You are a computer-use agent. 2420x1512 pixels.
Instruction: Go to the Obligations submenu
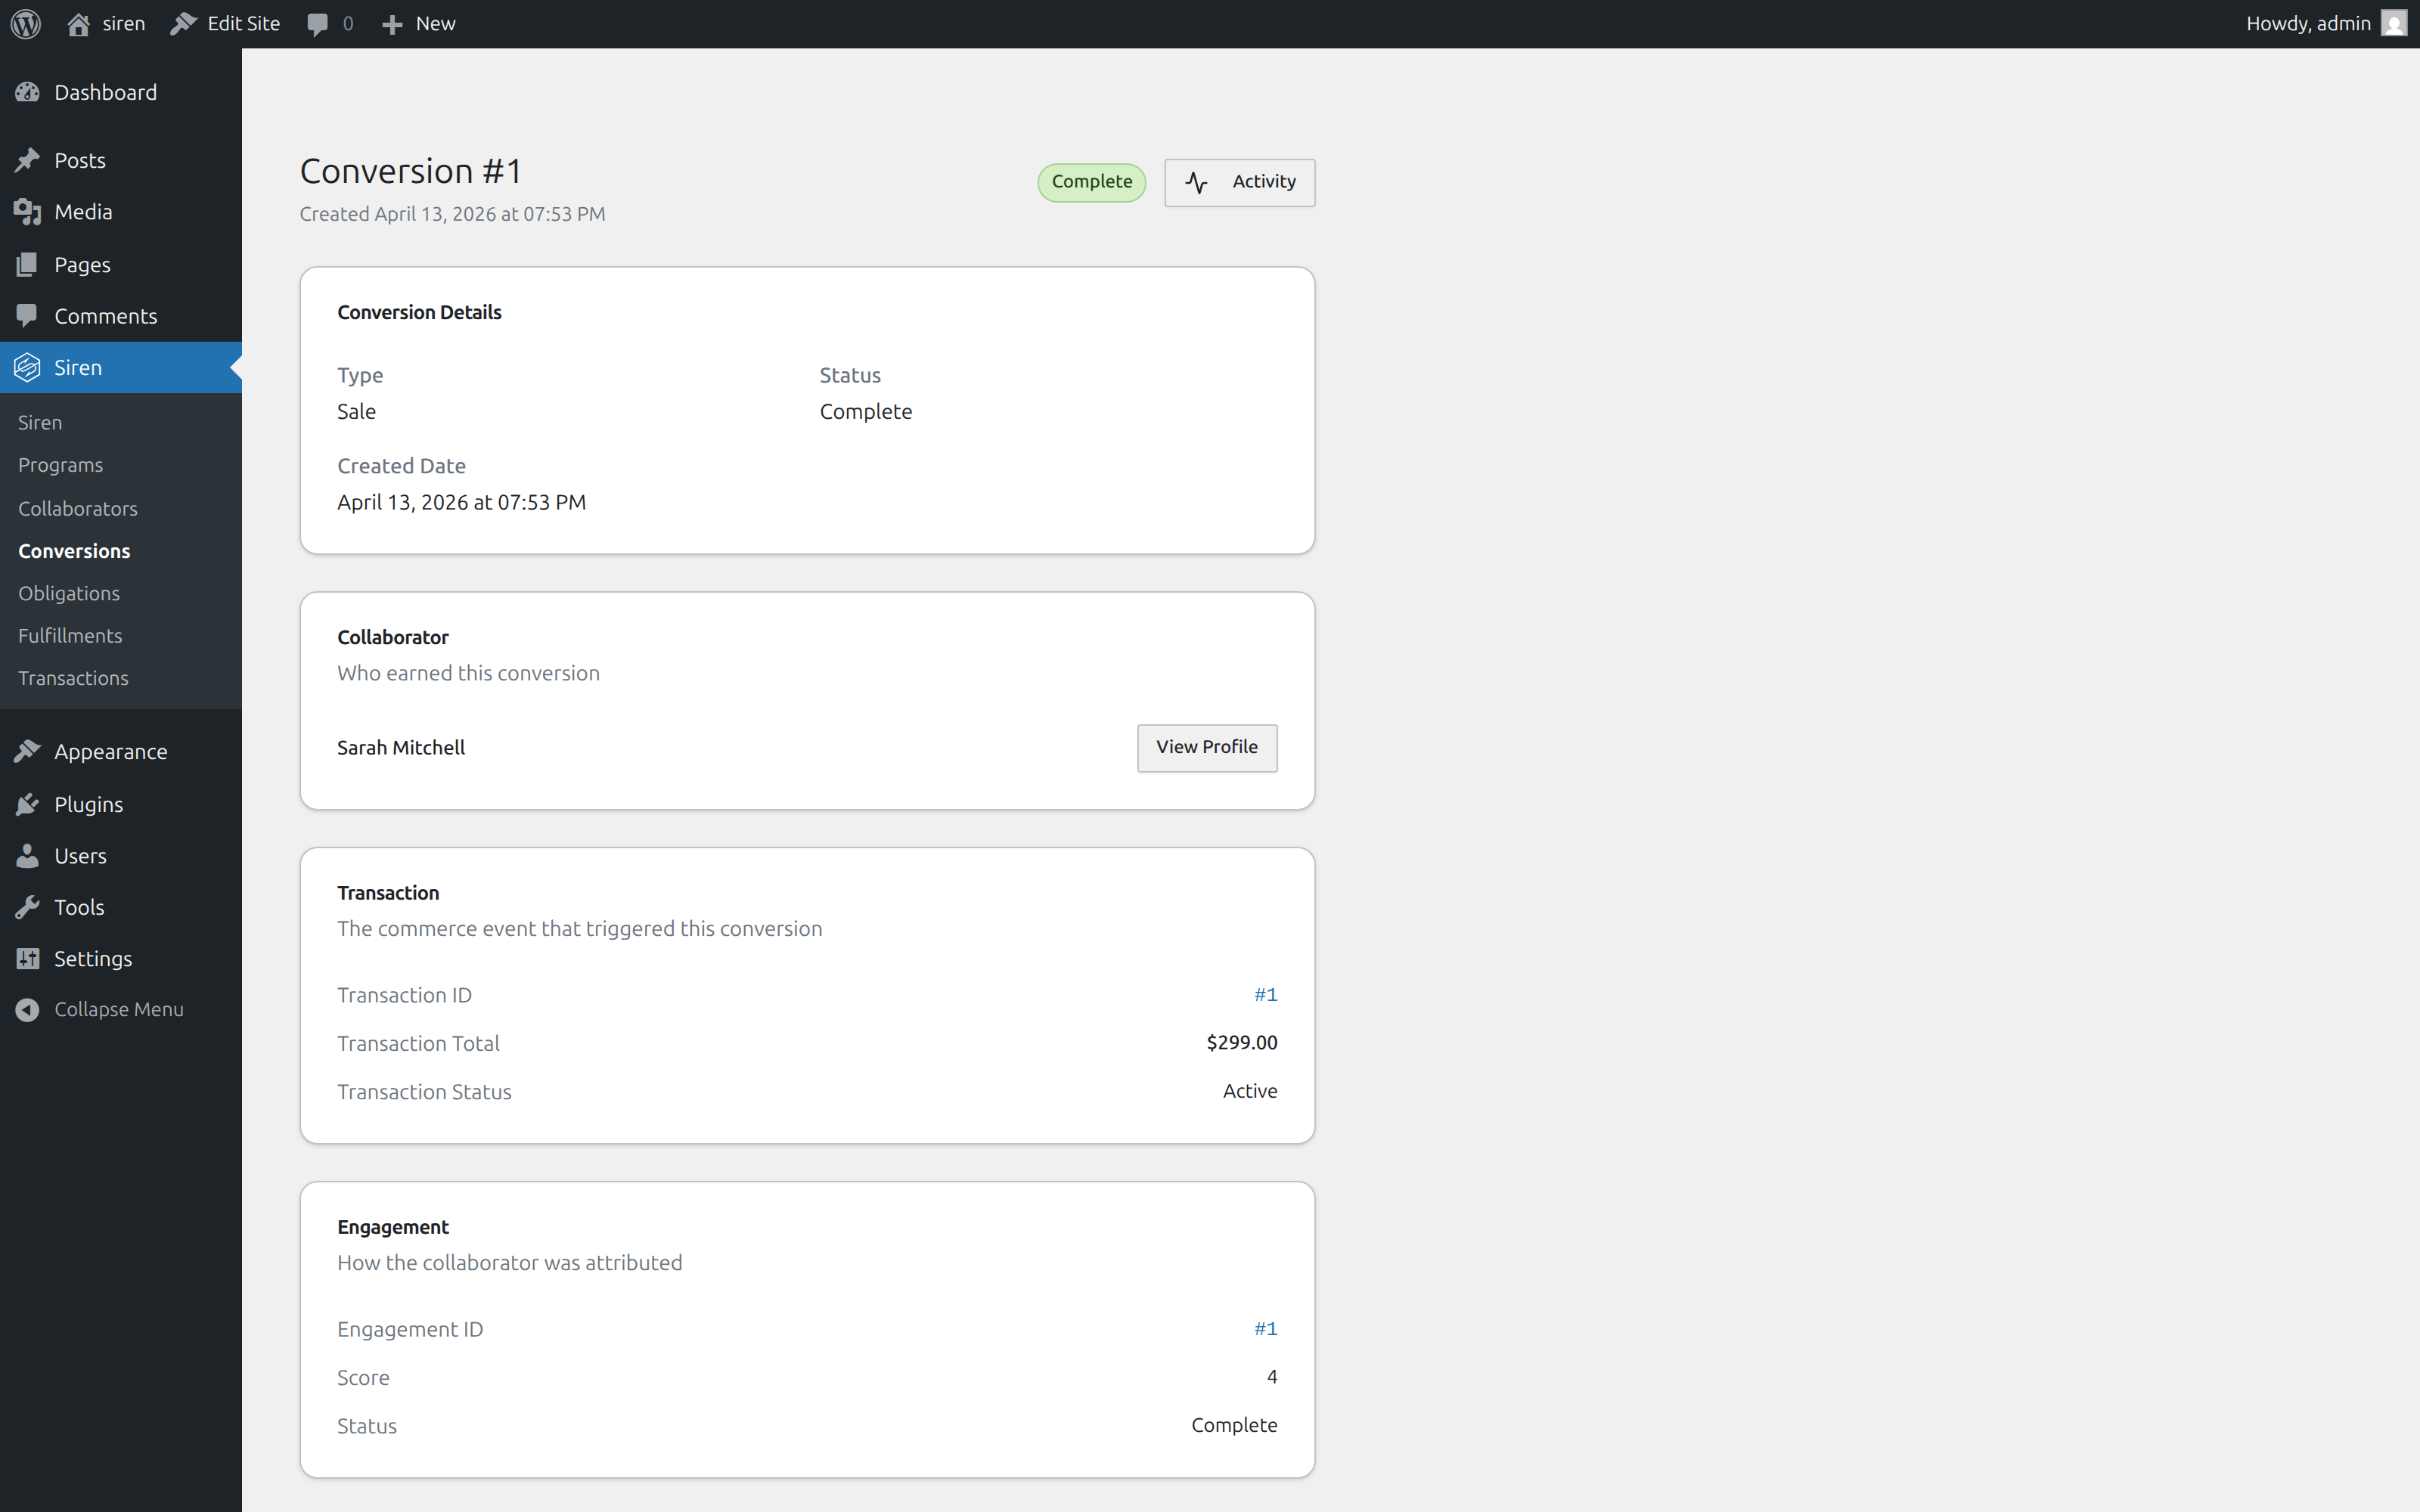coord(69,593)
